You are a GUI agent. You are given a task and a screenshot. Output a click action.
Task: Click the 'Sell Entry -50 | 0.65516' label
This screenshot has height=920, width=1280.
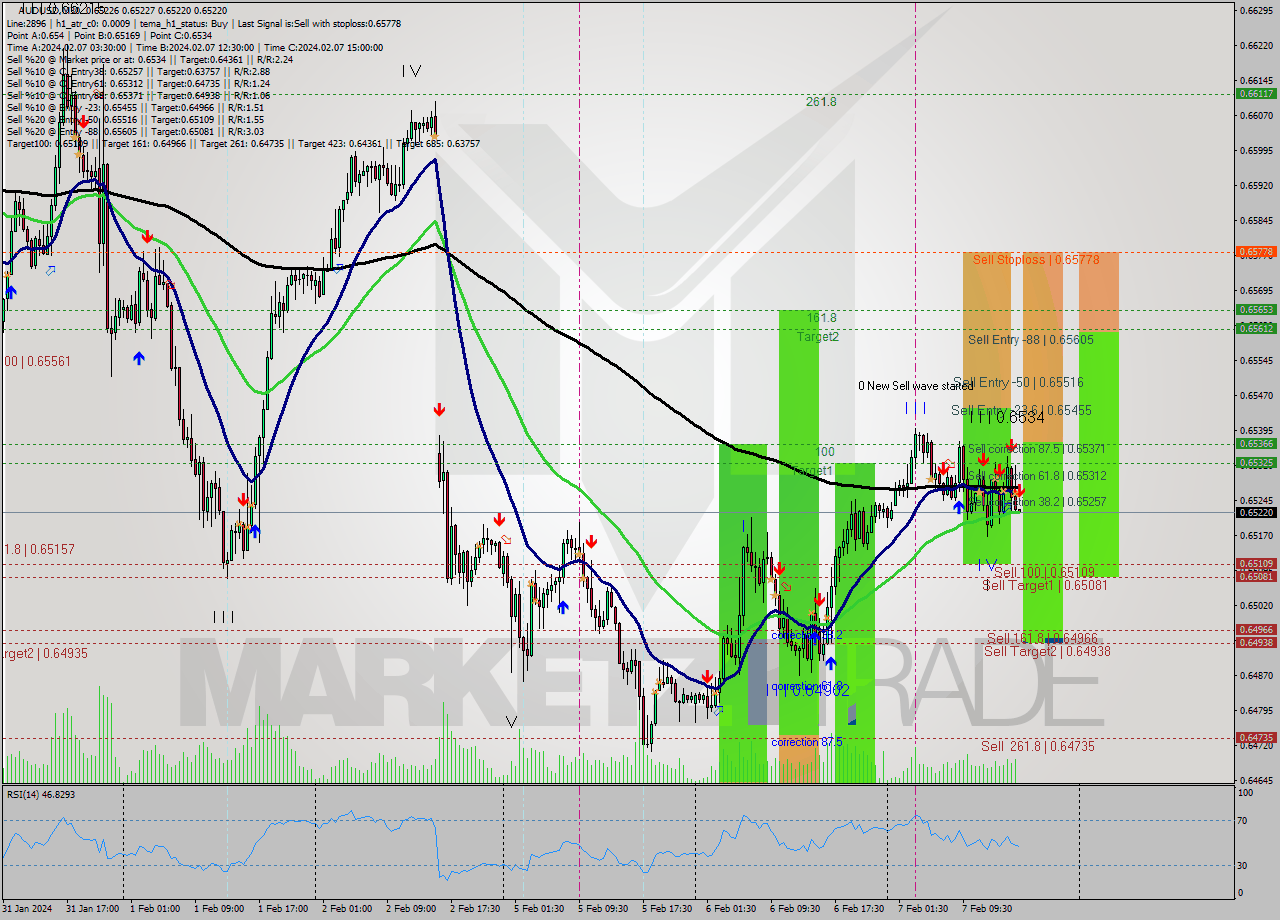point(1018,383)
